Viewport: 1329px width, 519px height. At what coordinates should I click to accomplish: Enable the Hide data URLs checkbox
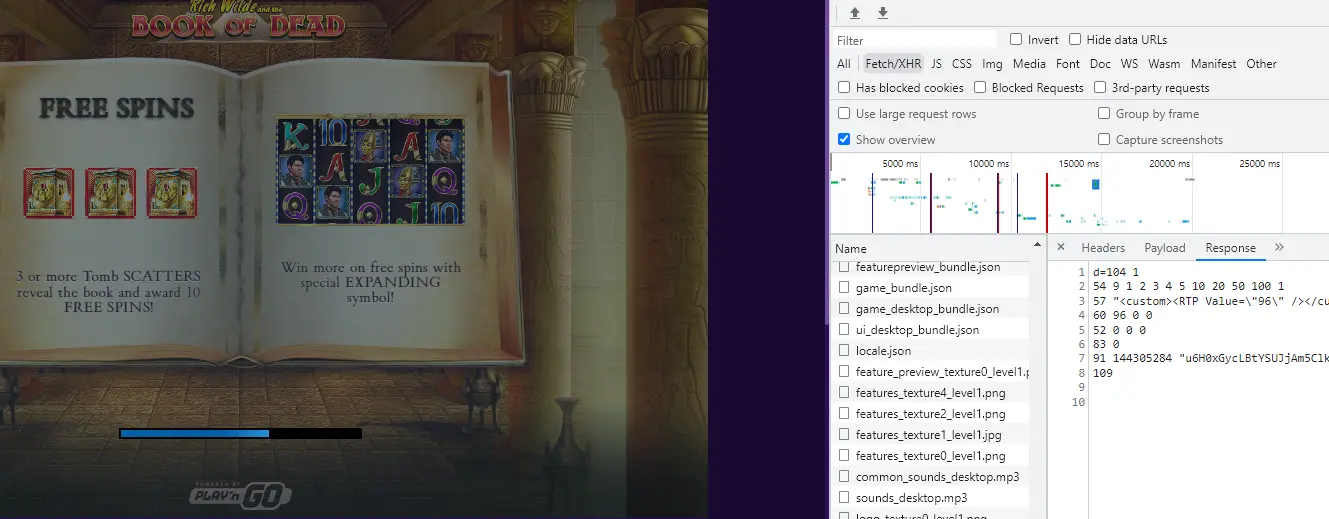click(x=1075, y=40)
